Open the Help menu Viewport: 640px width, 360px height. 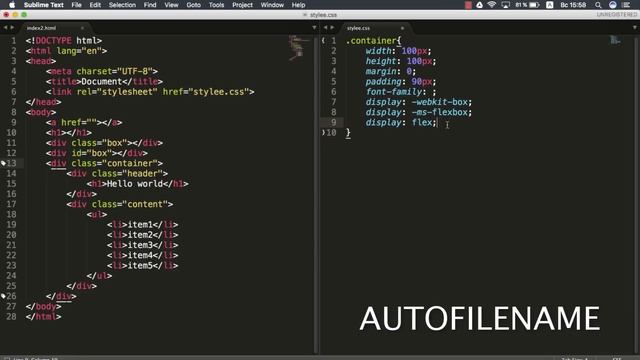(298, 5)
